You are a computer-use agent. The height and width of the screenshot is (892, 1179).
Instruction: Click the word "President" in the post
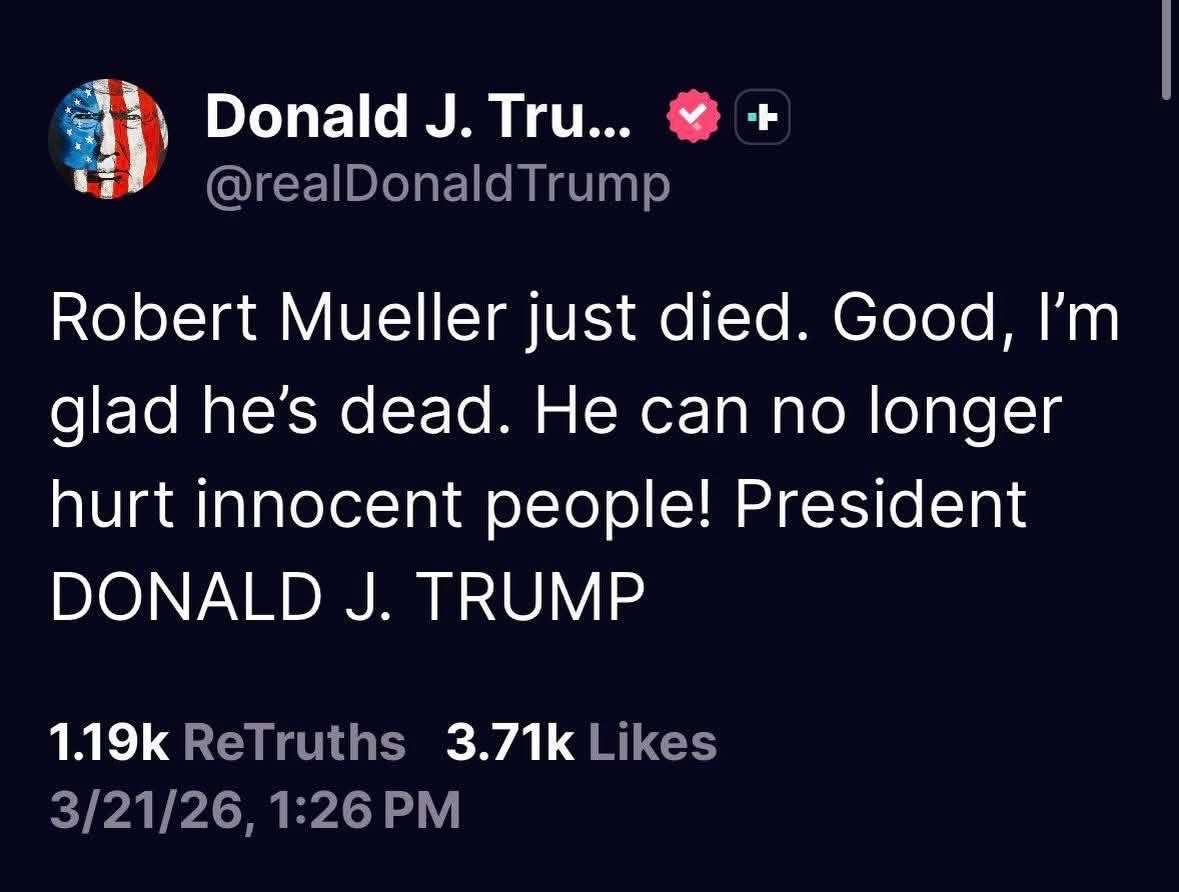click(880, 503)
